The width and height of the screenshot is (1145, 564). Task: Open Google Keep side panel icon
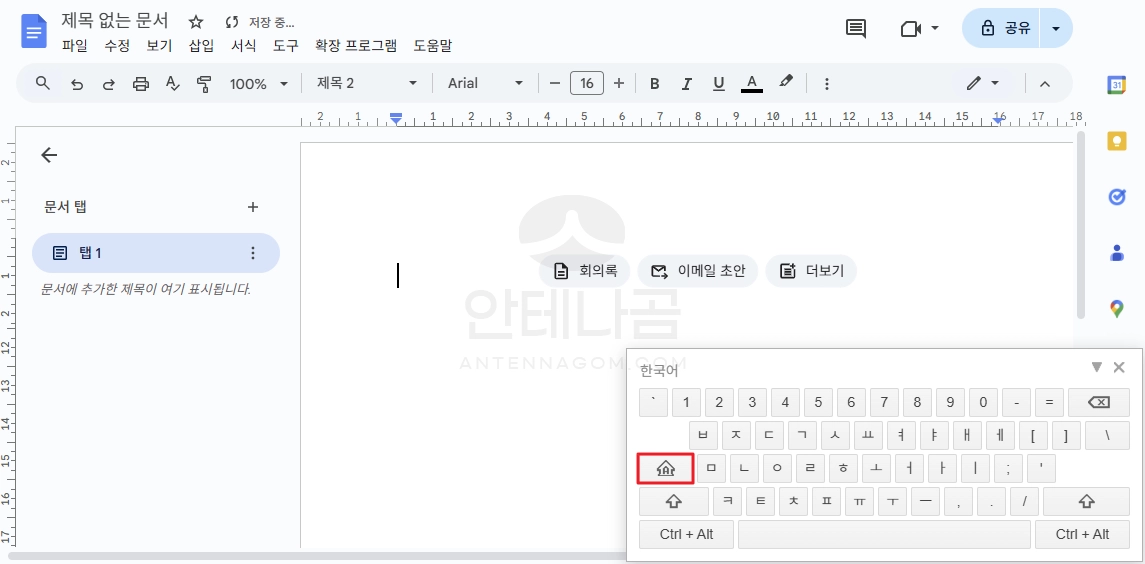click(x=1117, y=141)
